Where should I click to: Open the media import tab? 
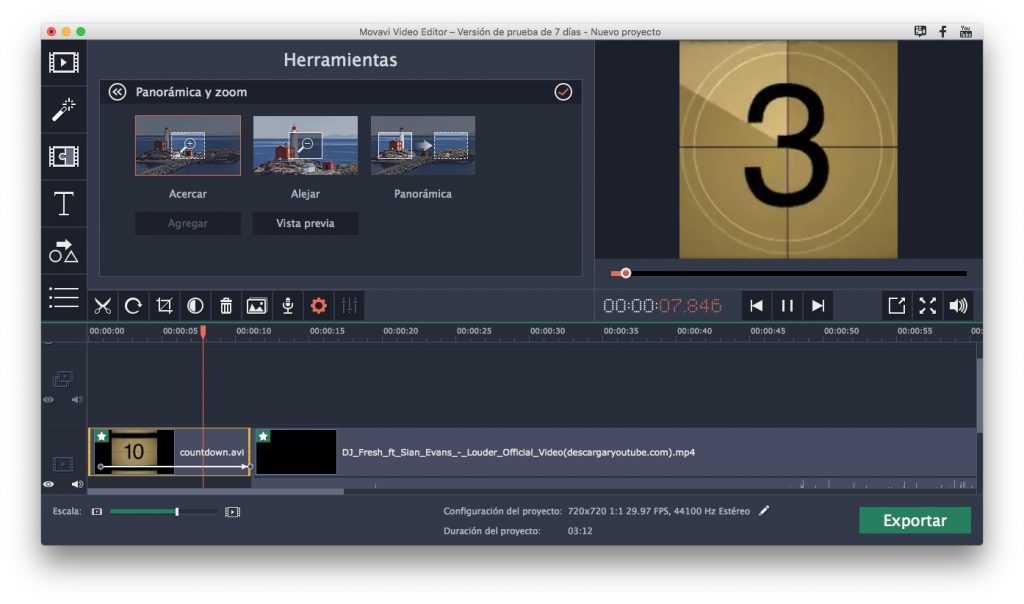click(63, 63)
